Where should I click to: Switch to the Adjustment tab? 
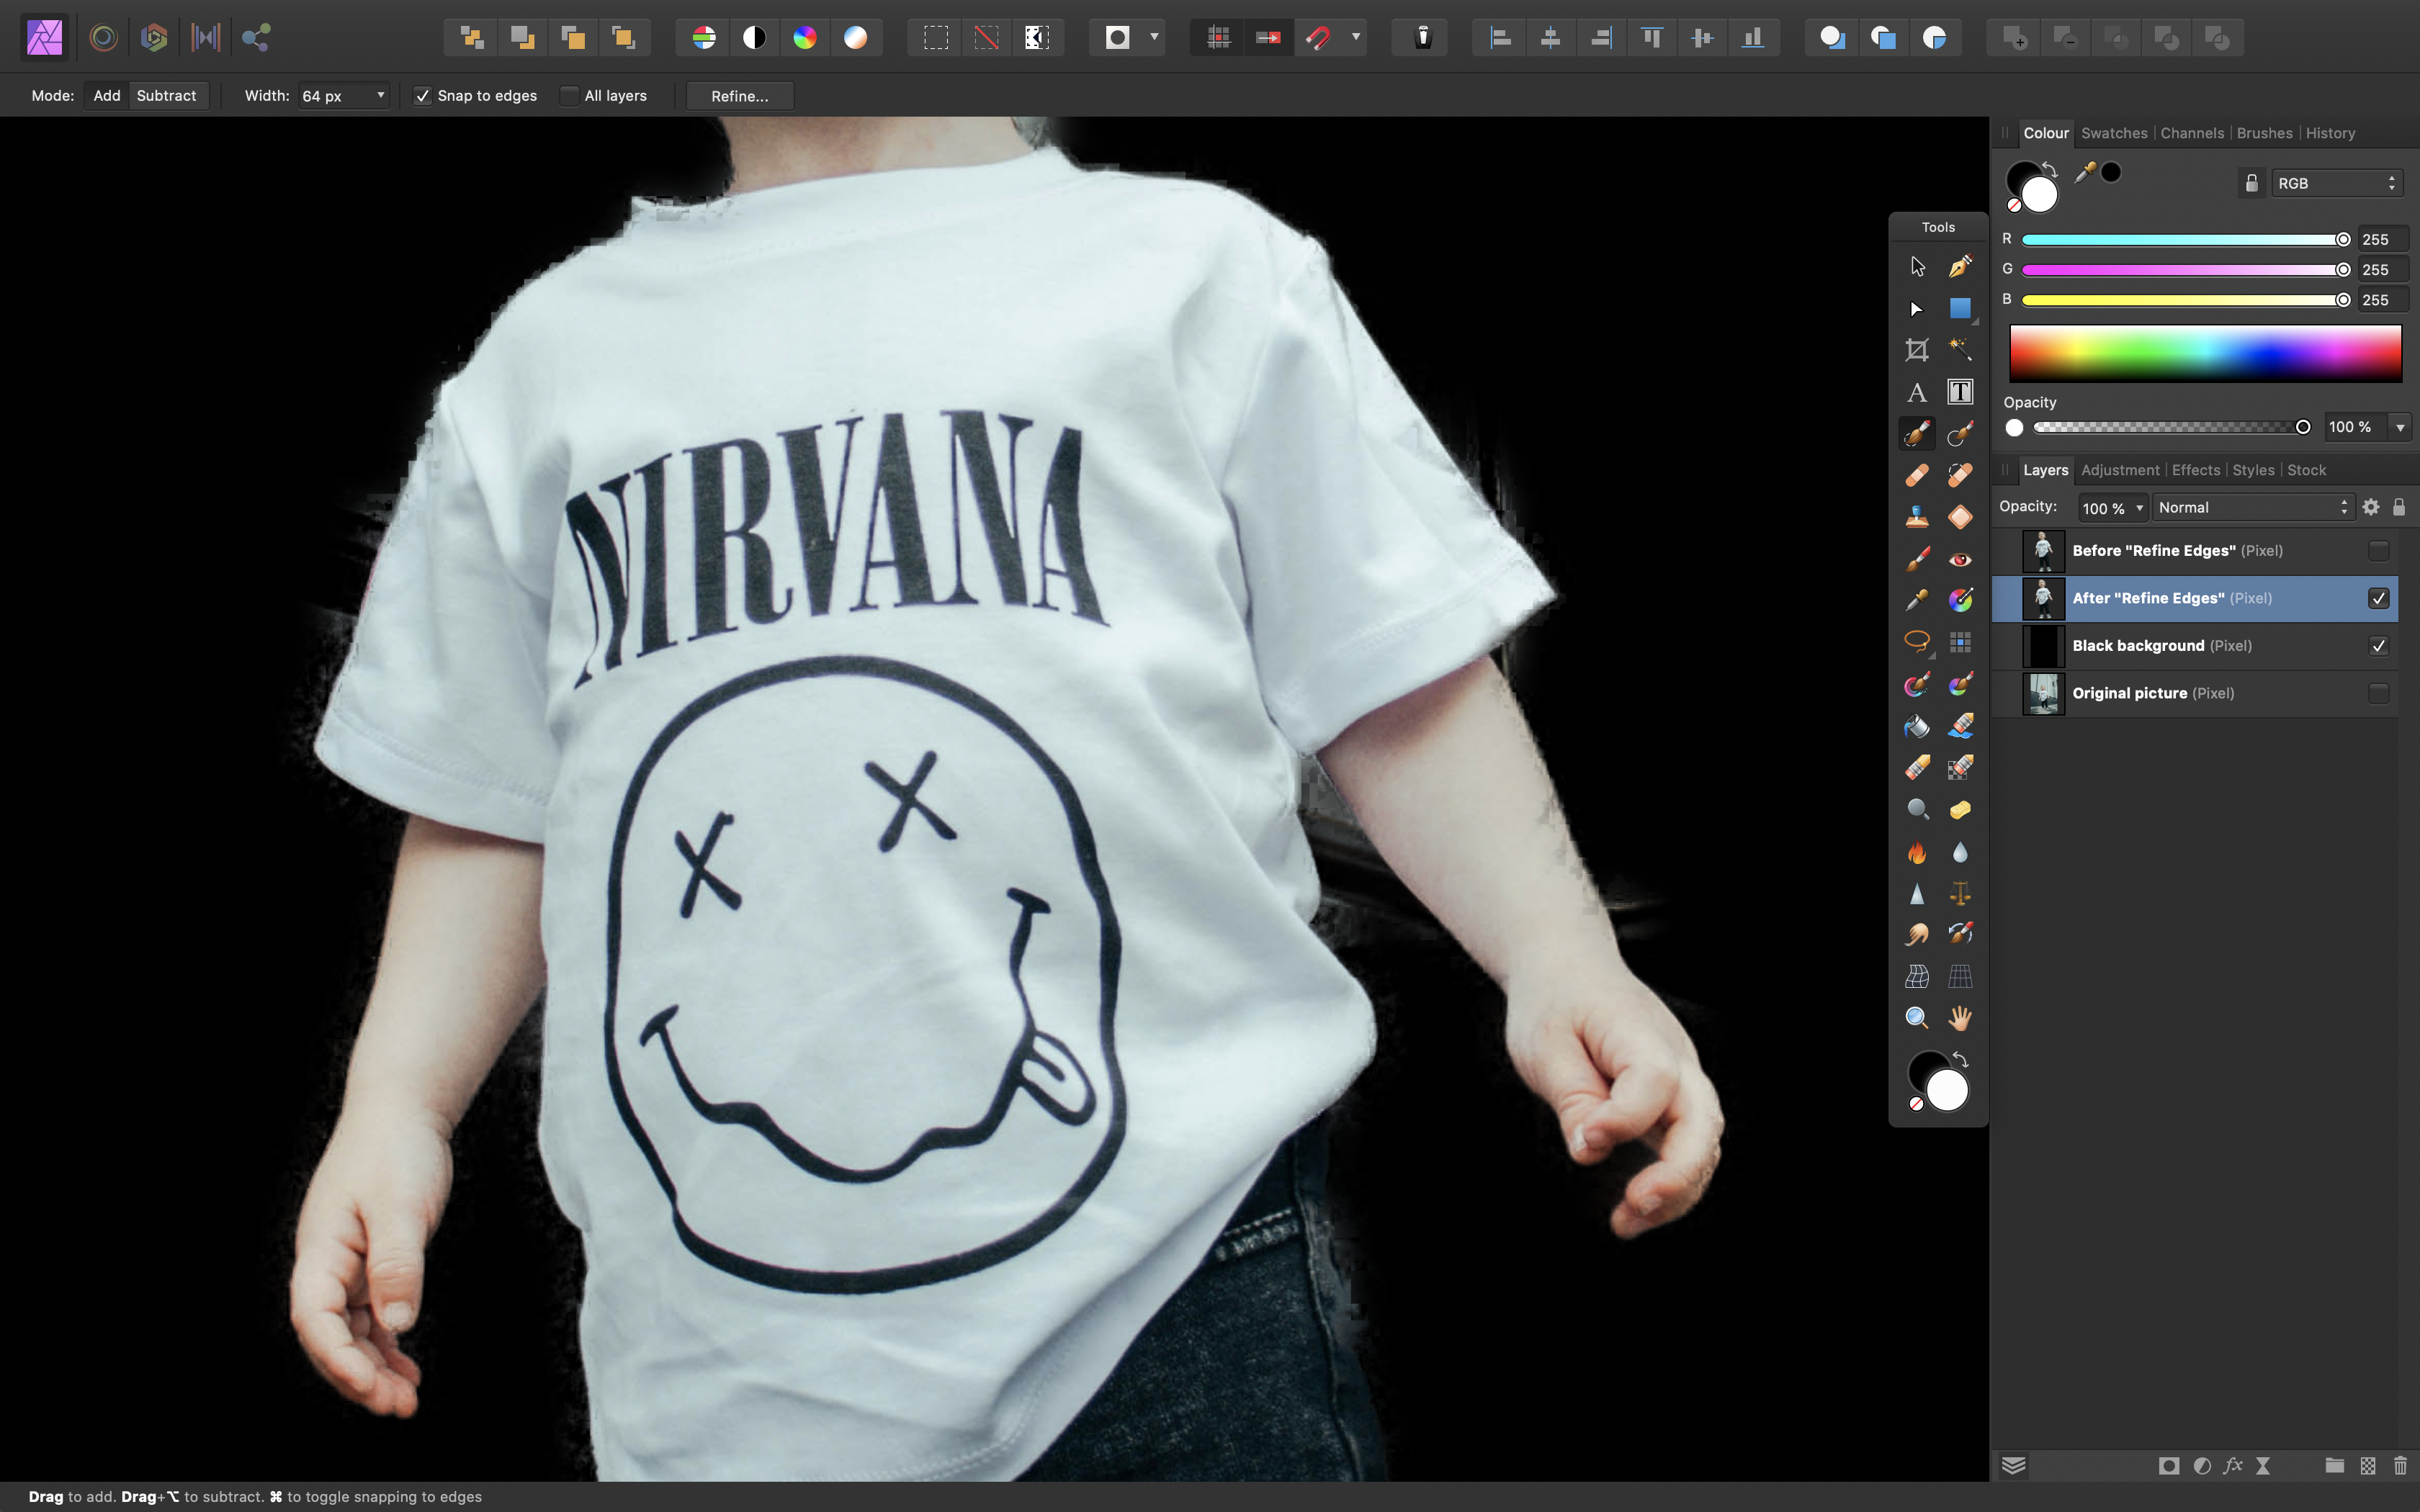coord(2120,470)
